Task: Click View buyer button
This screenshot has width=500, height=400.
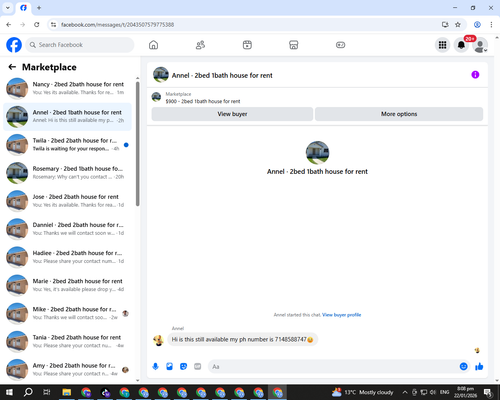Action: (x=232, y=114)
